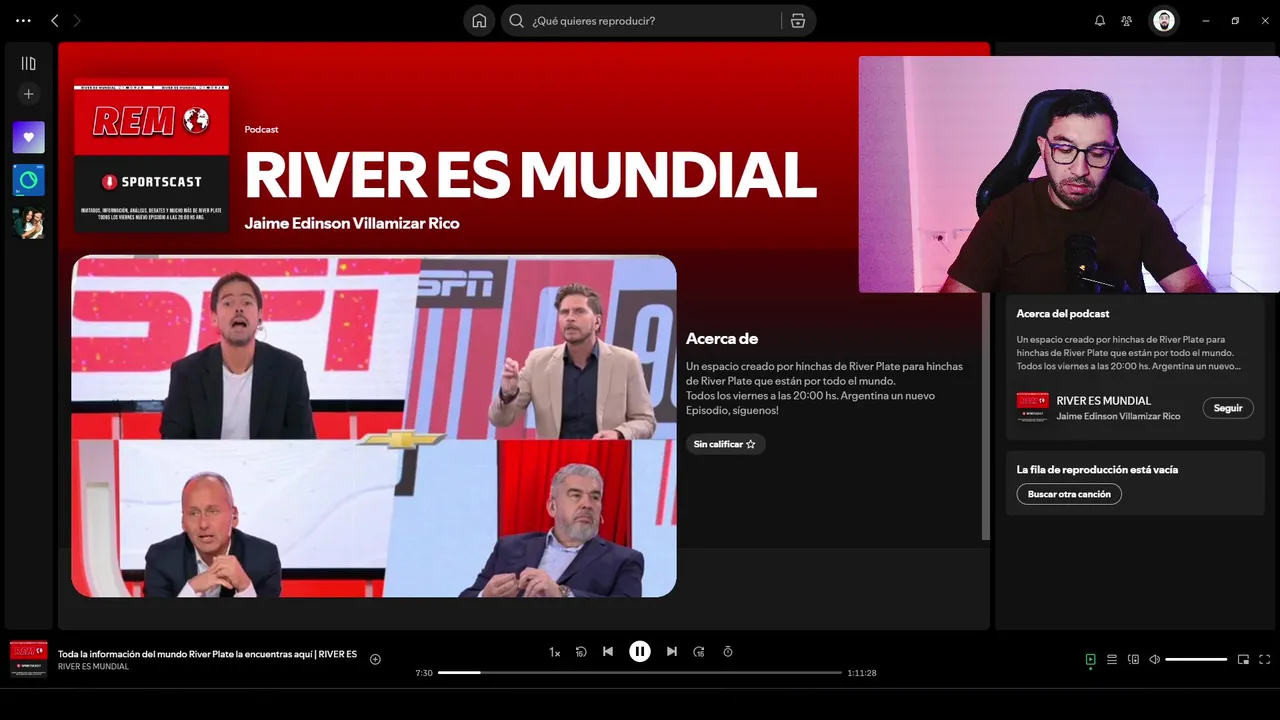The width and height of the screenshot is (1280, 720).
Task: Mute the volume speaker icon
Action: click(1154, 660)
